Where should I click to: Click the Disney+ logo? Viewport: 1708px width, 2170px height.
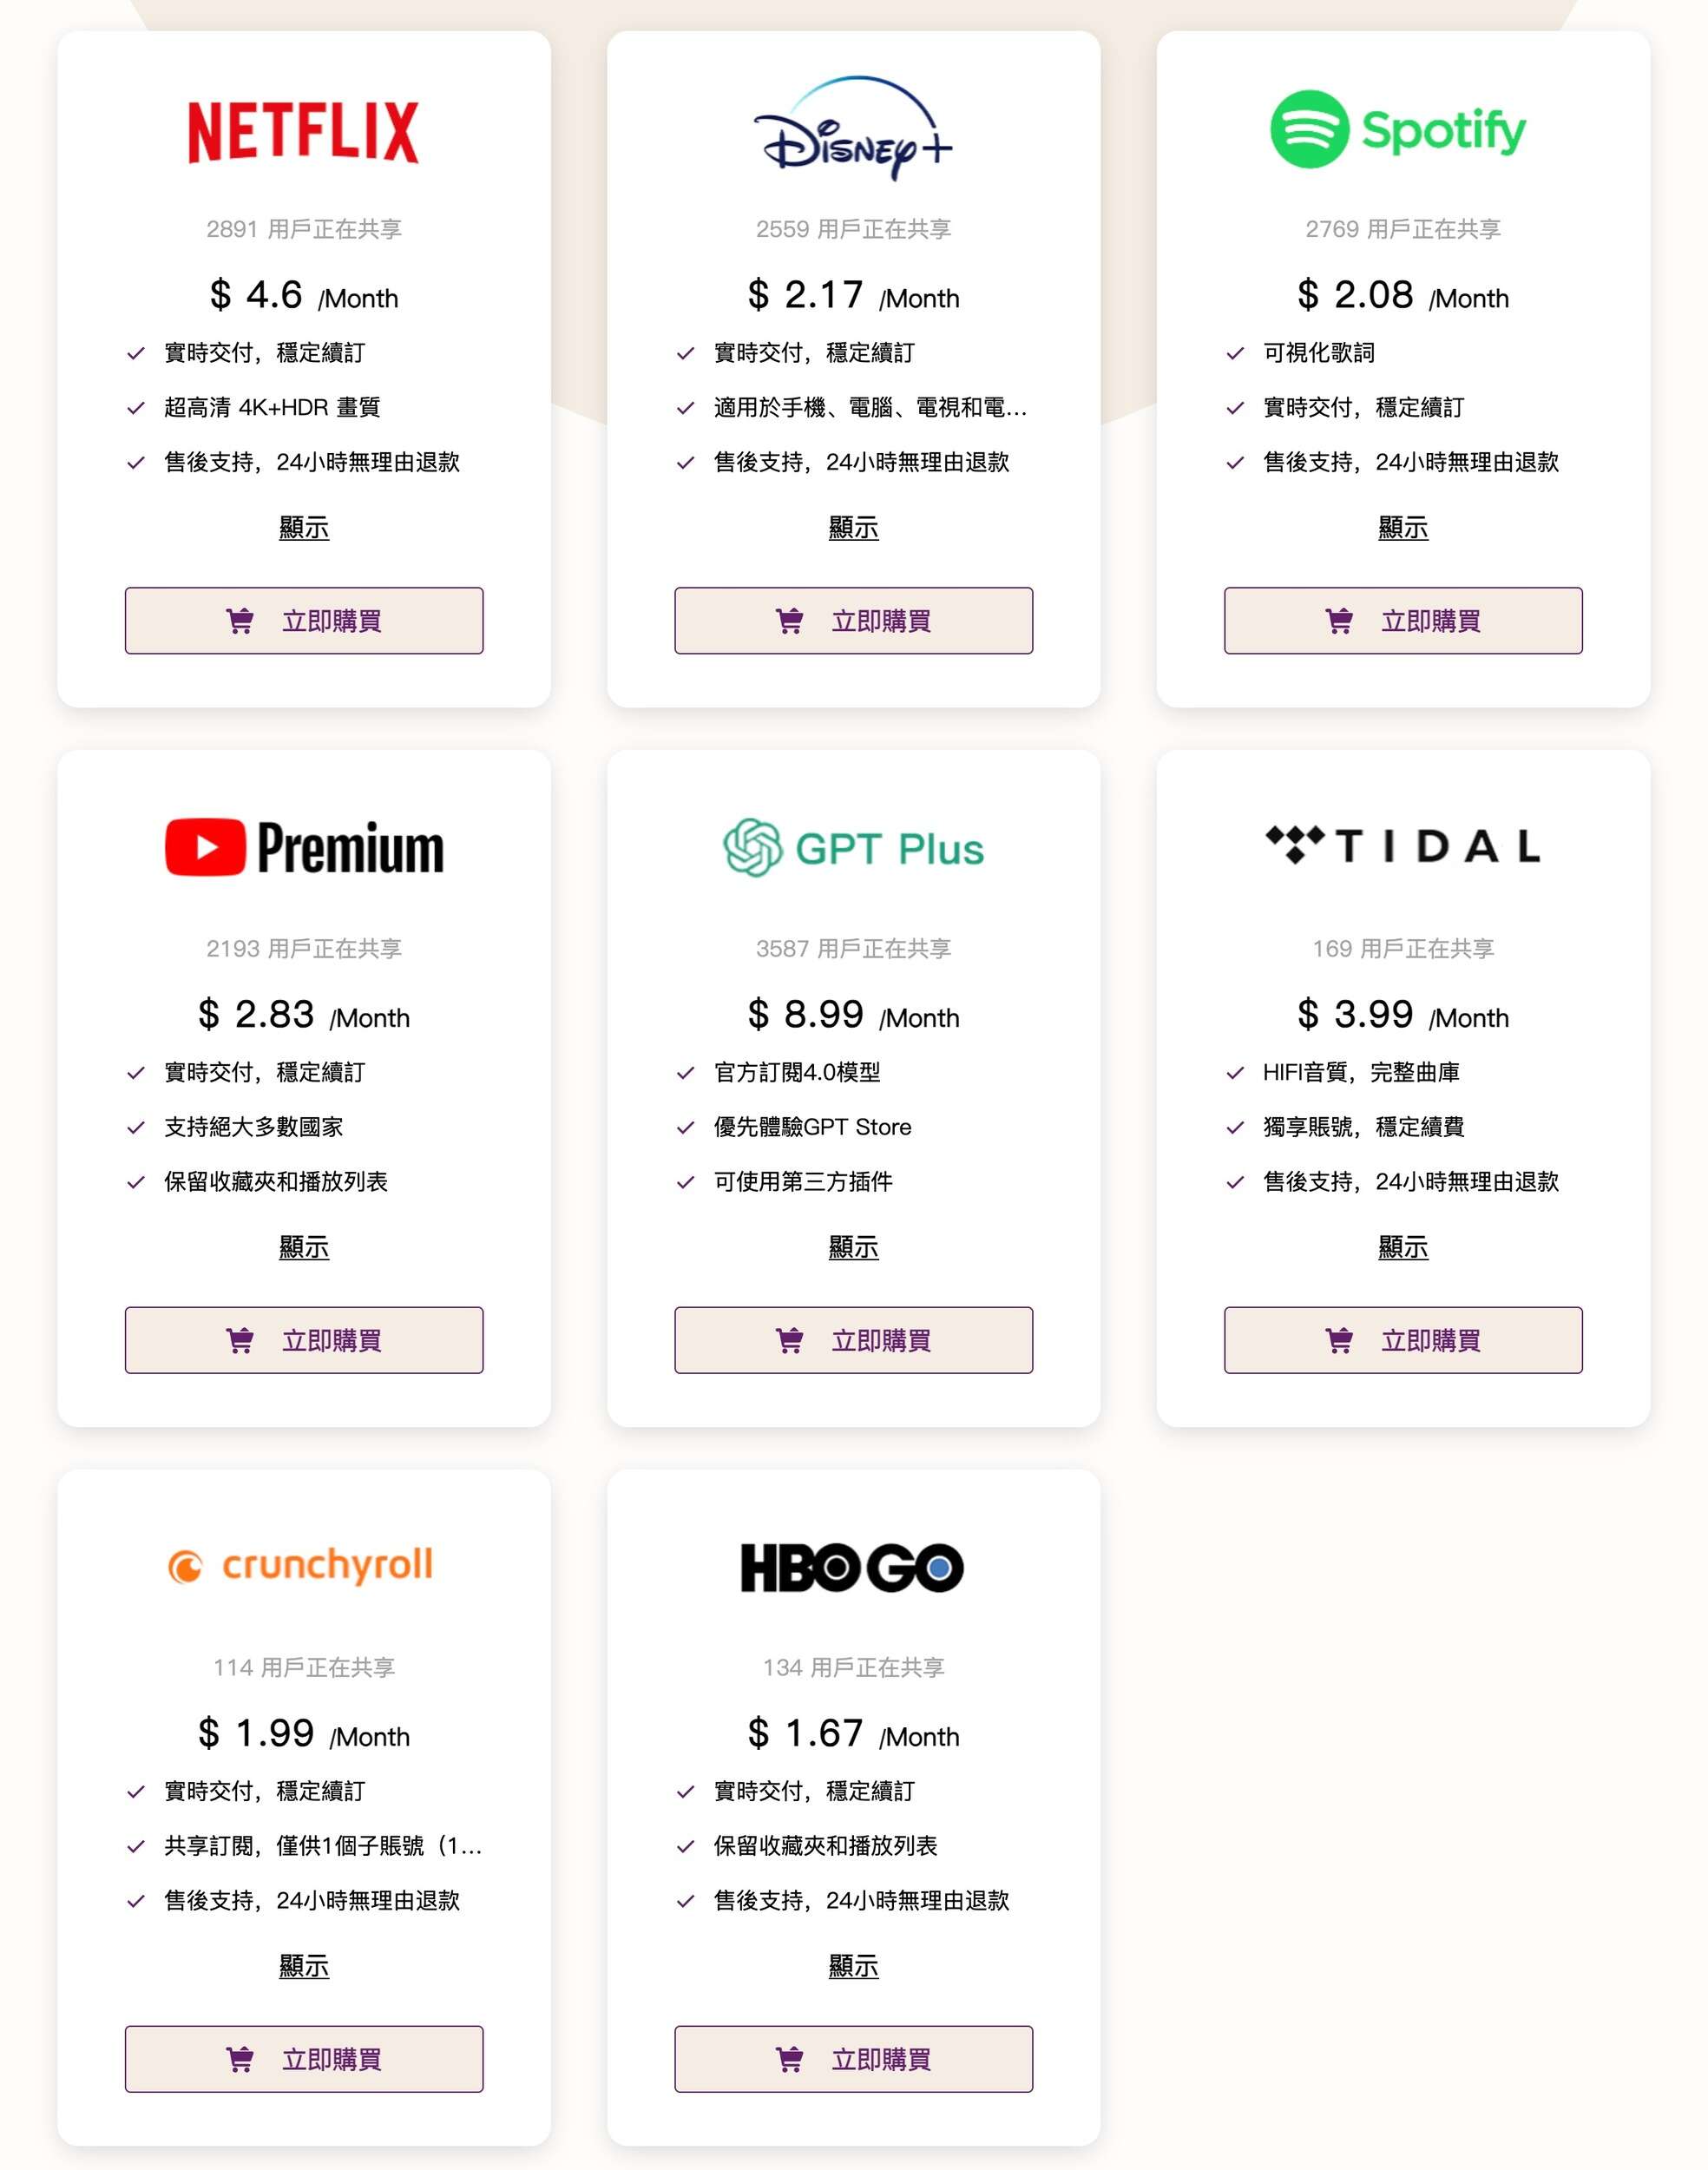[852, 129]
